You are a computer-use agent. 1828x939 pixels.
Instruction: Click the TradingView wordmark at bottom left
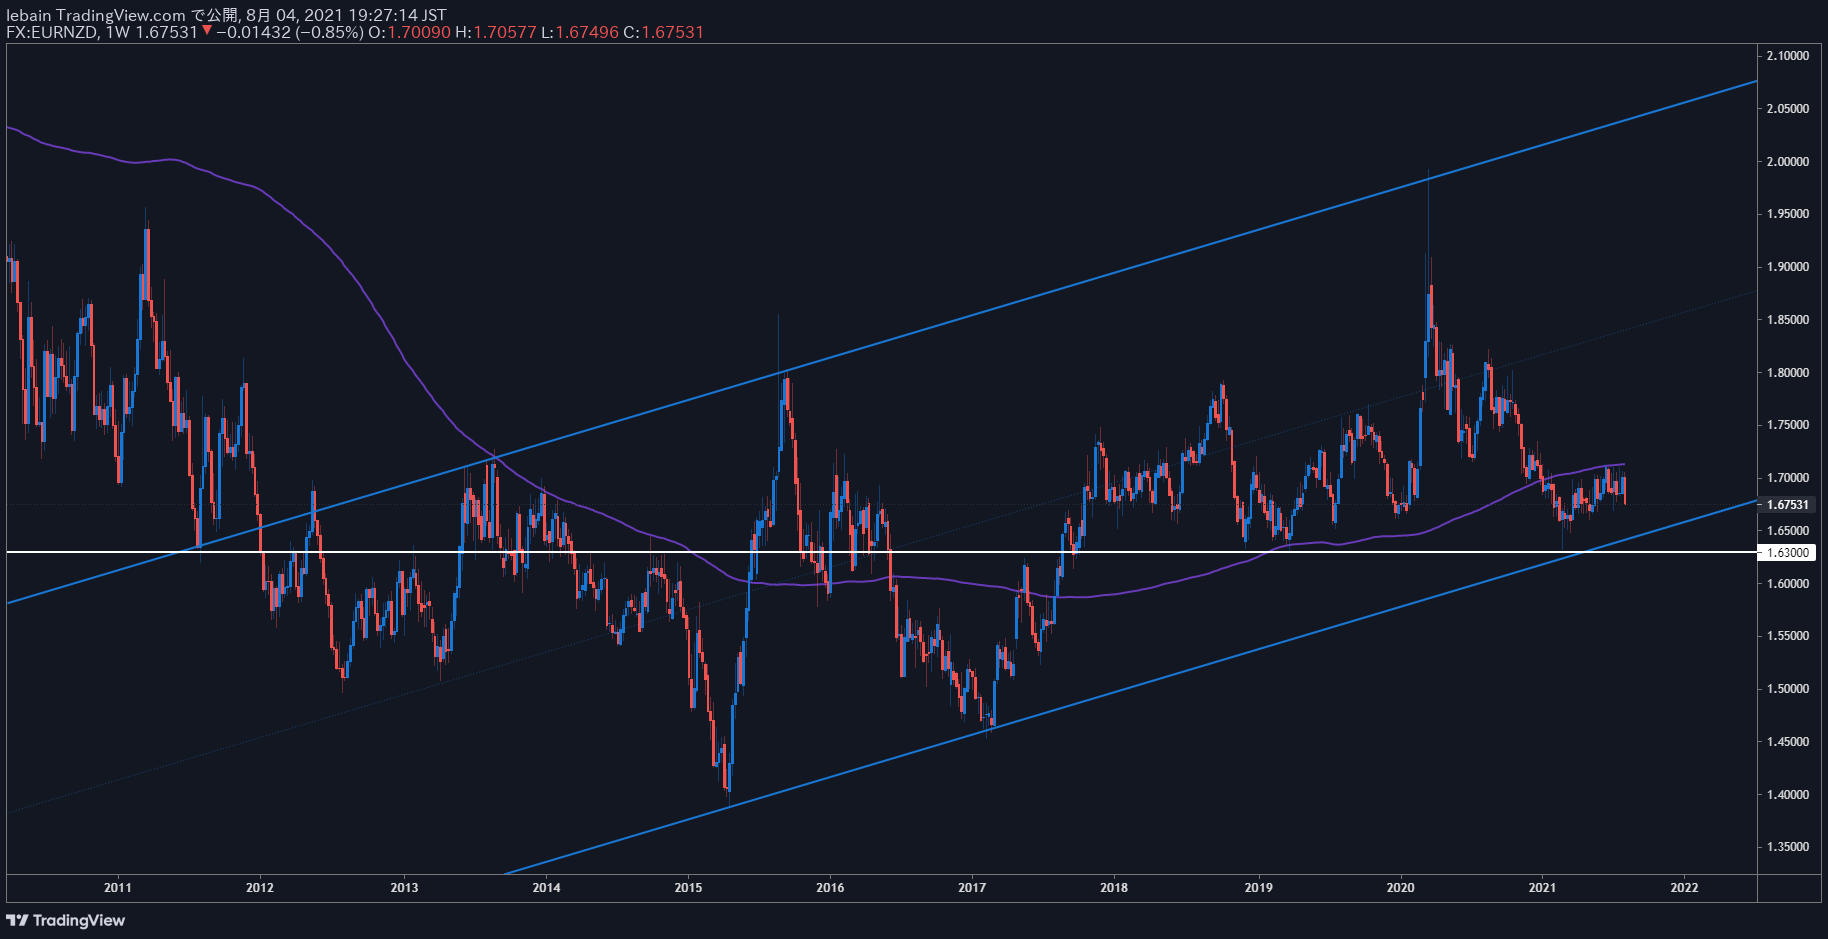[79, 920]
